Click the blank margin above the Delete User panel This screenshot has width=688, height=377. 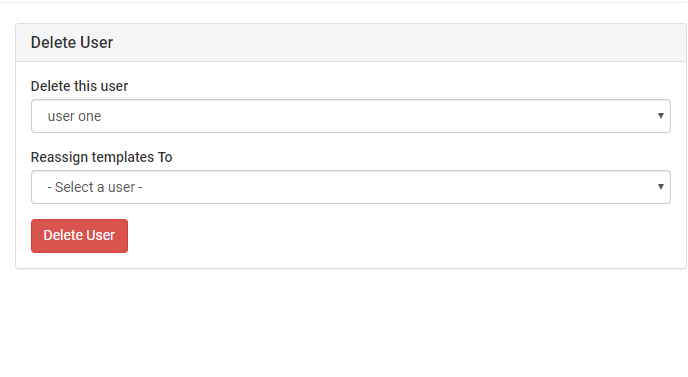[x=344, y=13]
